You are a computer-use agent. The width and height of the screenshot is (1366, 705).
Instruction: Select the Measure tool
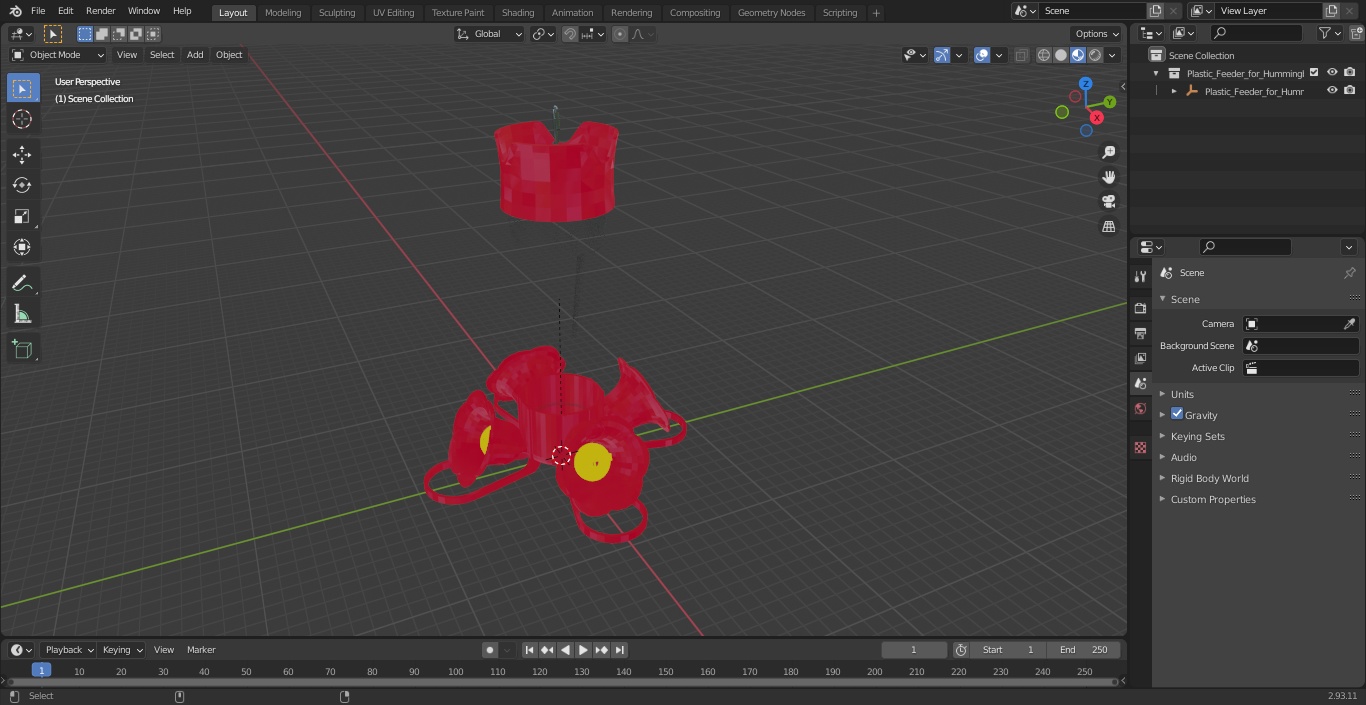23,314
